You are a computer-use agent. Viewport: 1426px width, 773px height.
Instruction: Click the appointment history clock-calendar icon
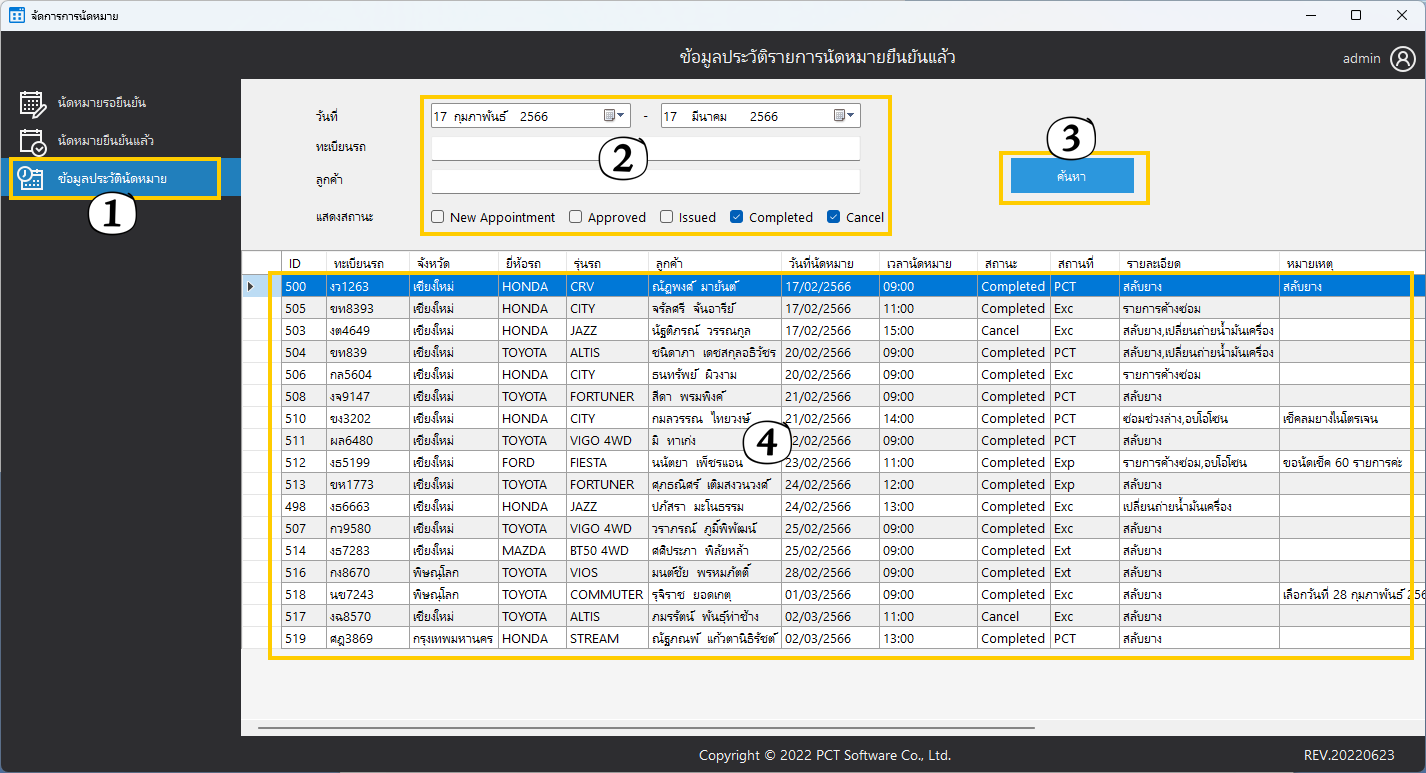(x=32, y=179)
